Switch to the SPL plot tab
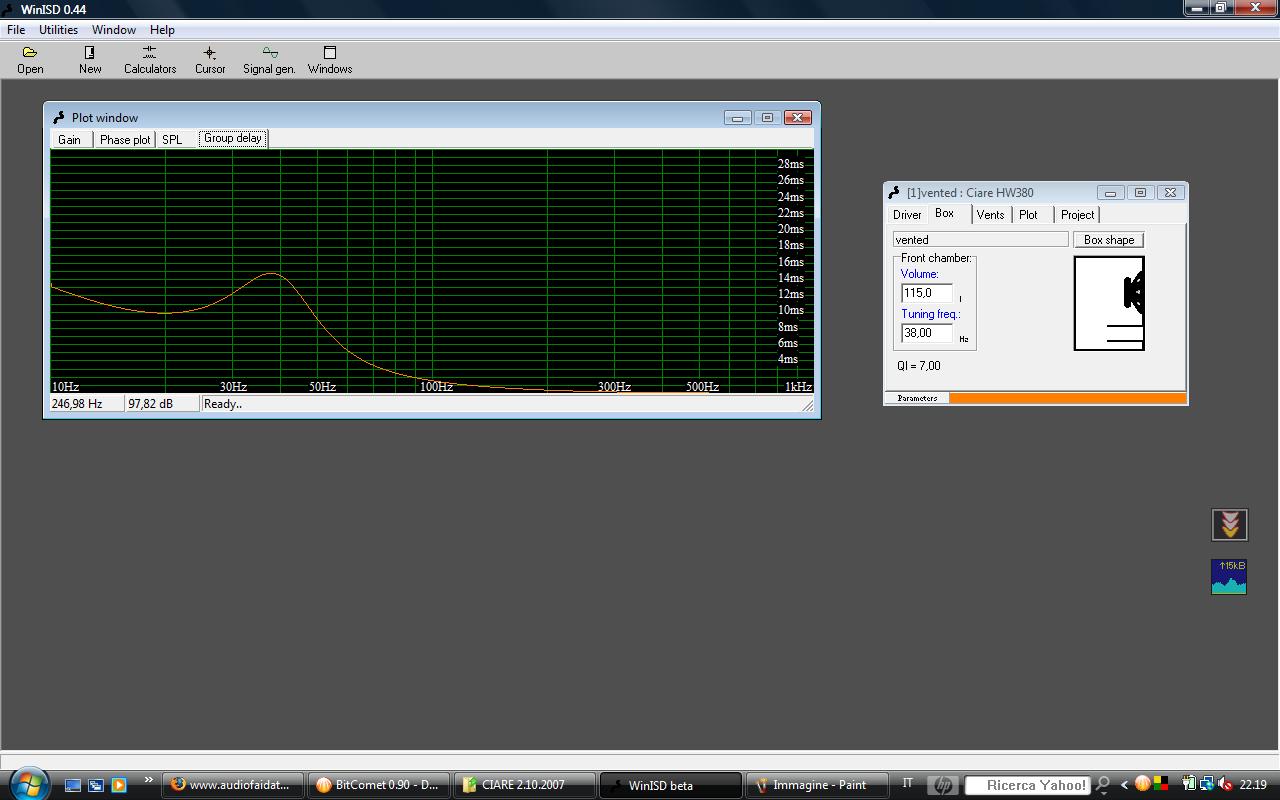This screenshot has width=1280, height=800. [172, 140]
